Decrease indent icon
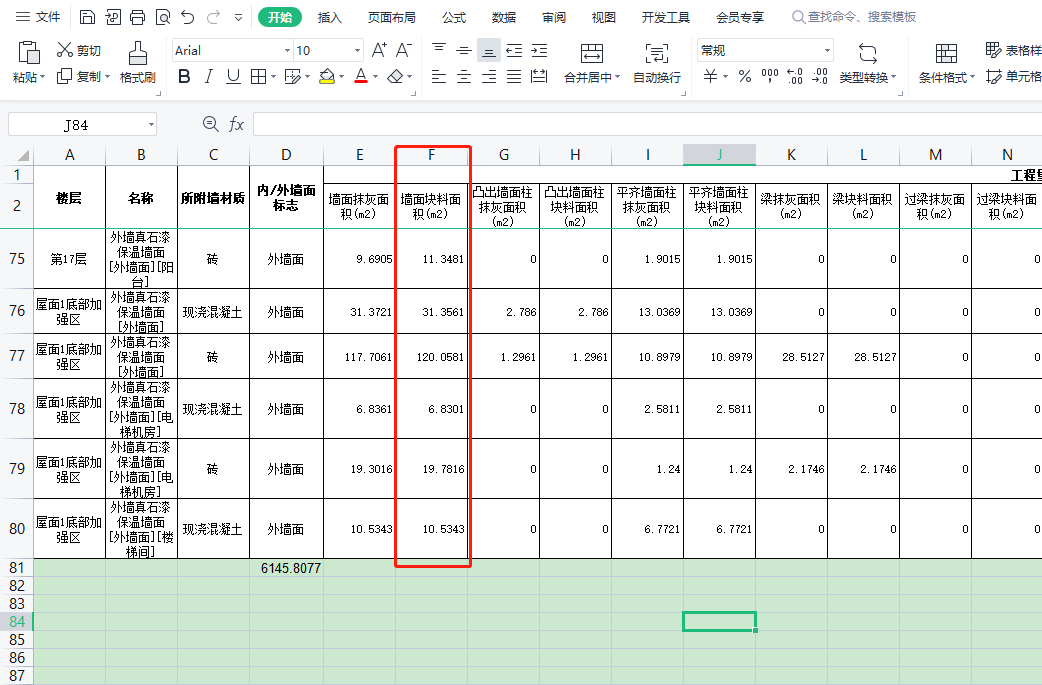Screen dimensions: 1042x685 [x=514, y=50]
